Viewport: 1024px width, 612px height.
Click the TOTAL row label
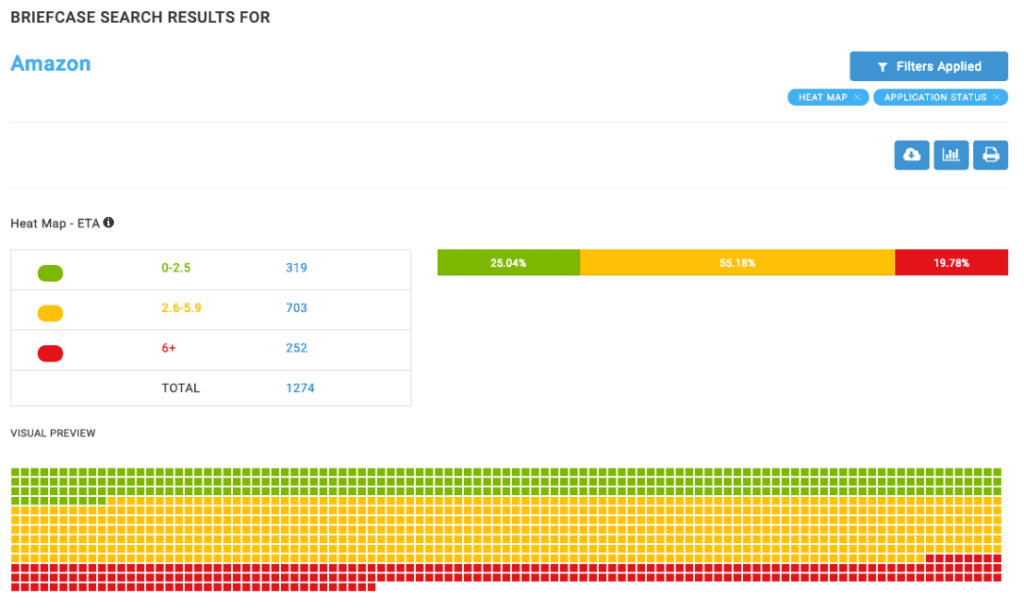(x=181, y=388)
